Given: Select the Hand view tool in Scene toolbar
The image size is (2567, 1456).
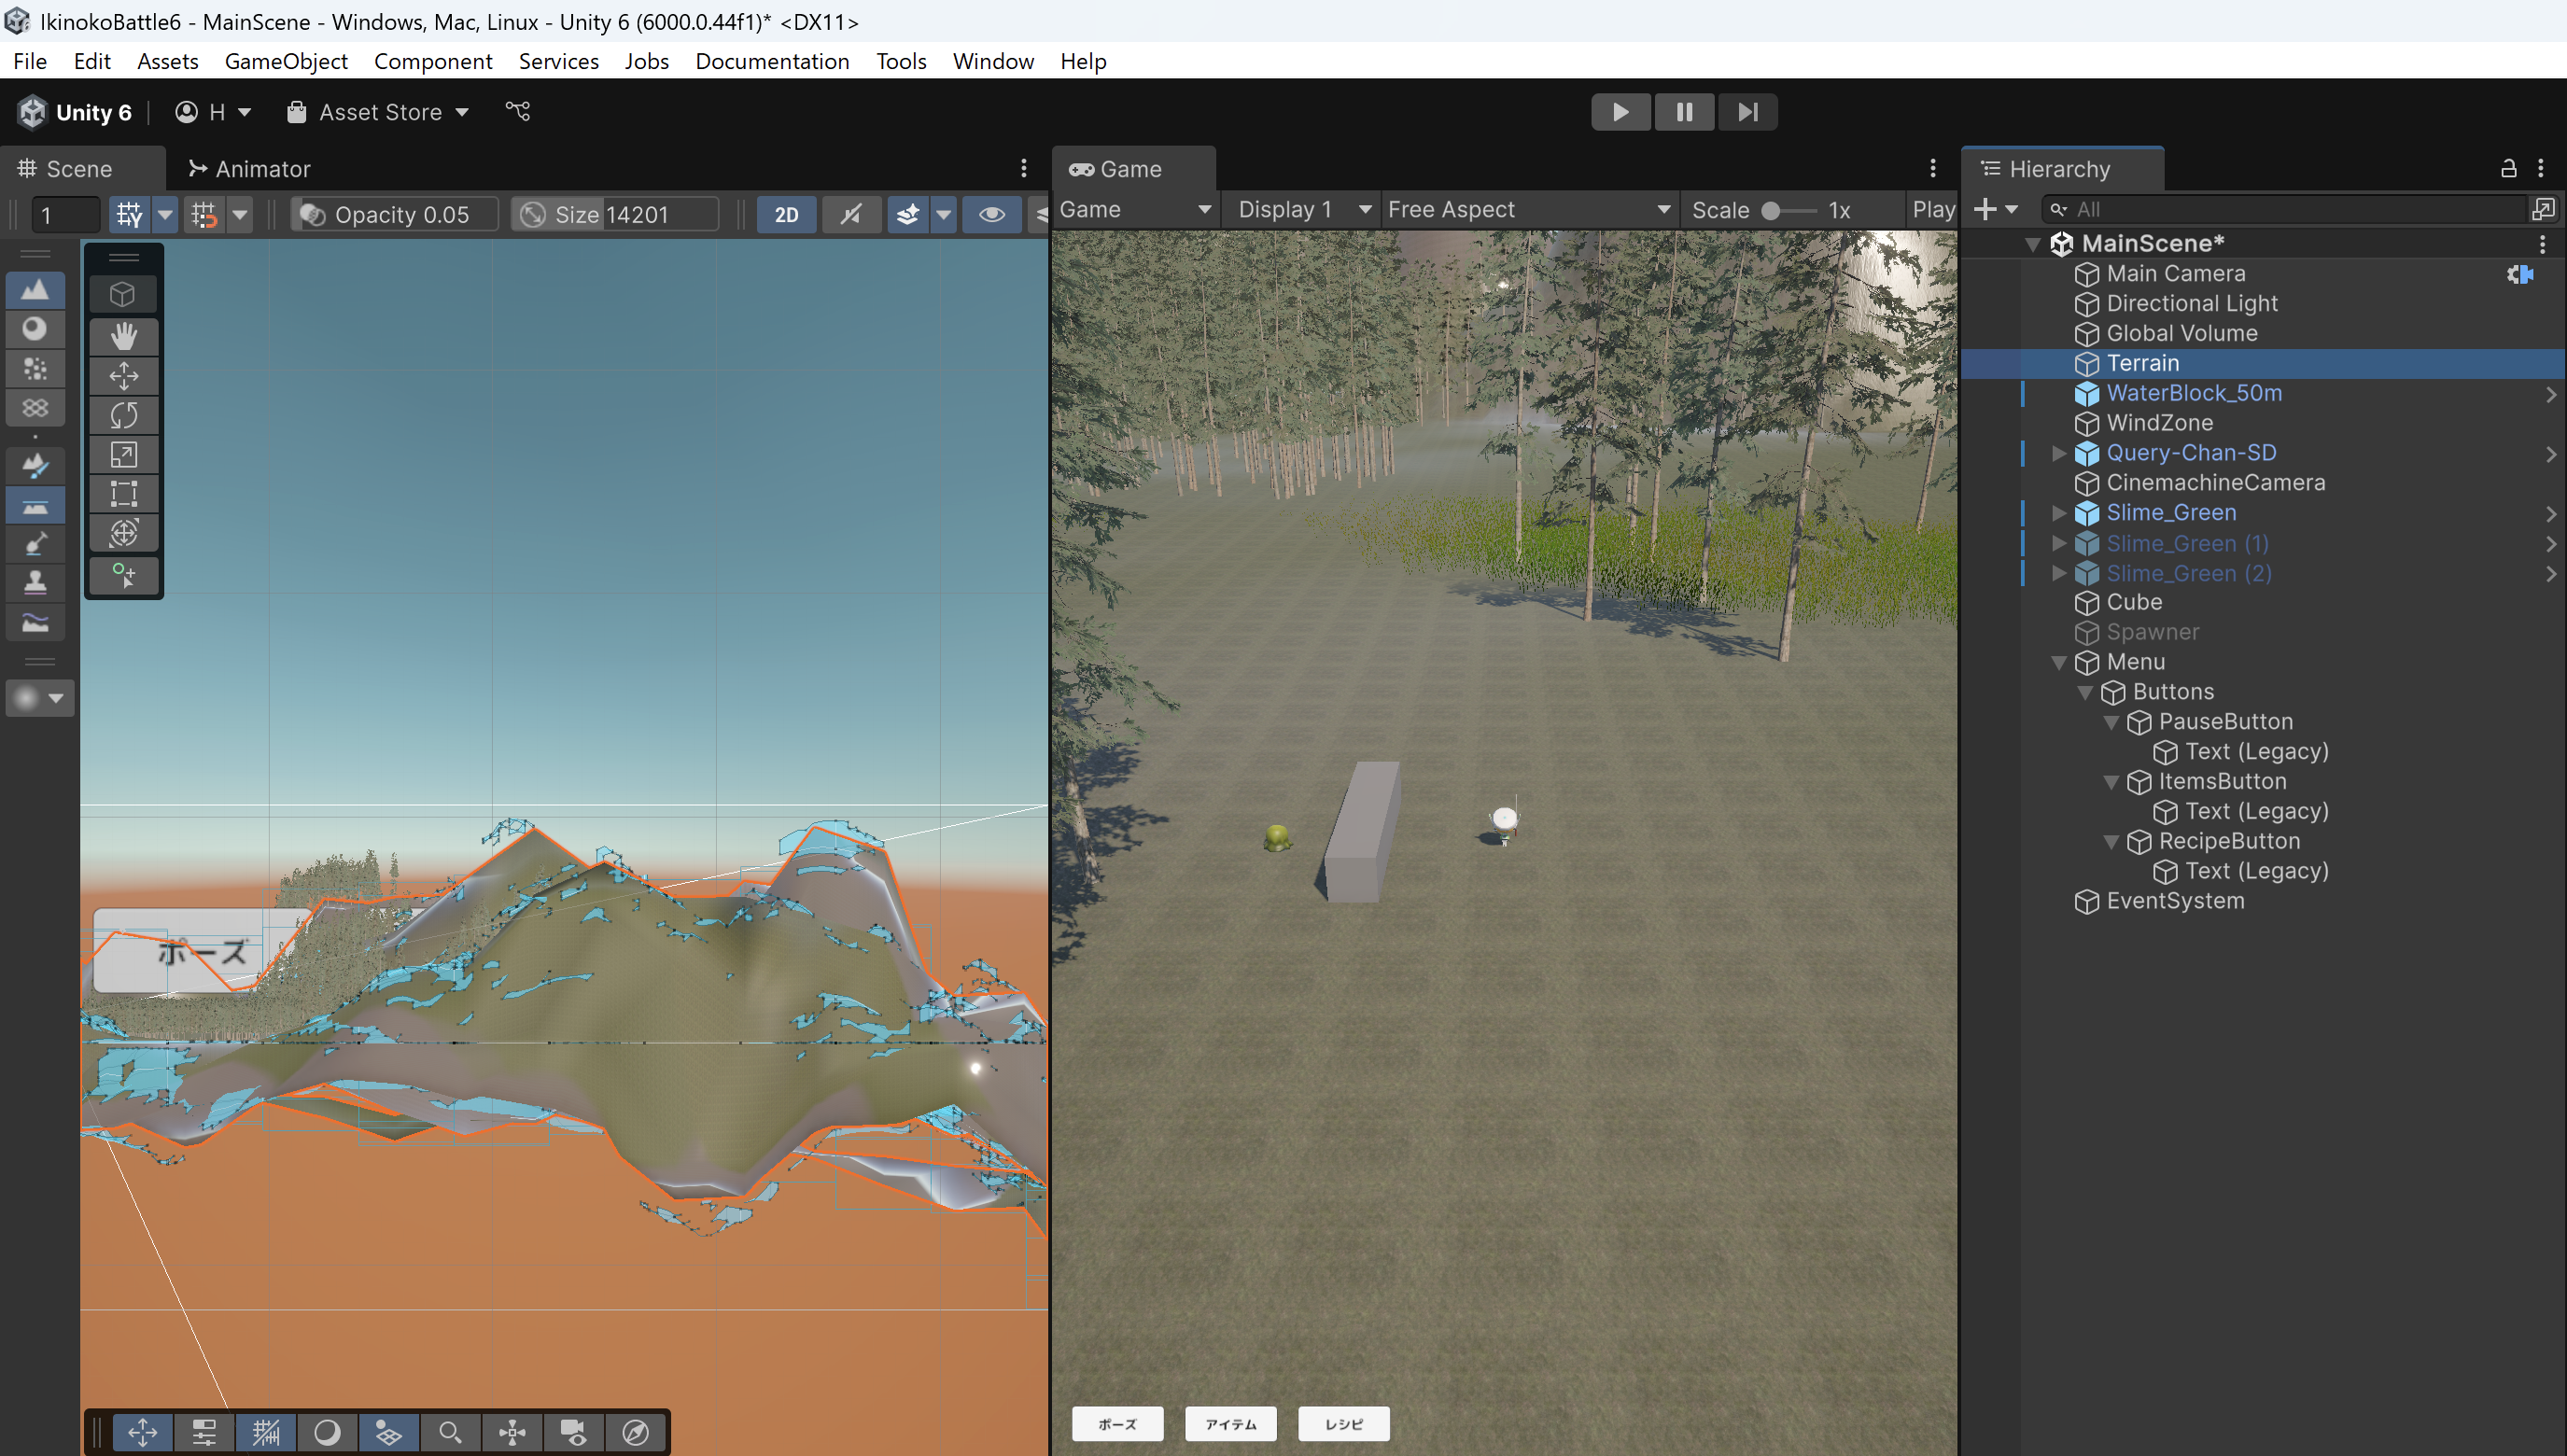Looking at the screenshot, I should pos(124,337).
